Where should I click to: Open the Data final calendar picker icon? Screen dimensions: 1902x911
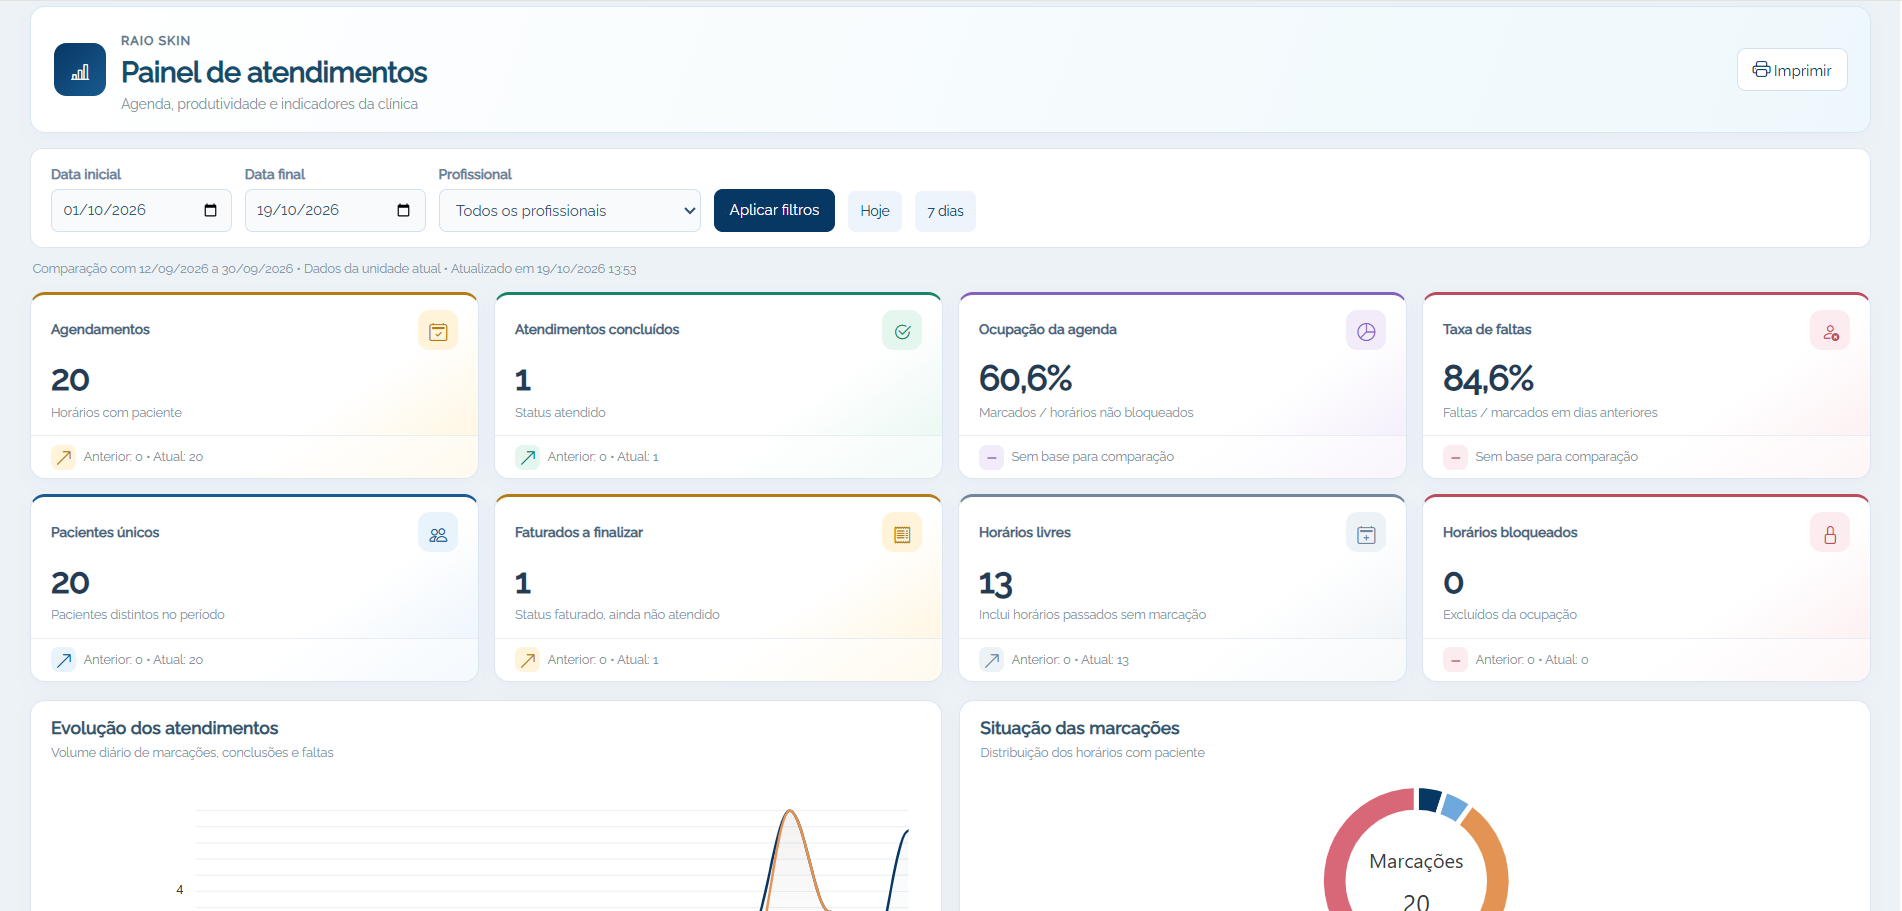pyautogui.click(x=403, y=210)
